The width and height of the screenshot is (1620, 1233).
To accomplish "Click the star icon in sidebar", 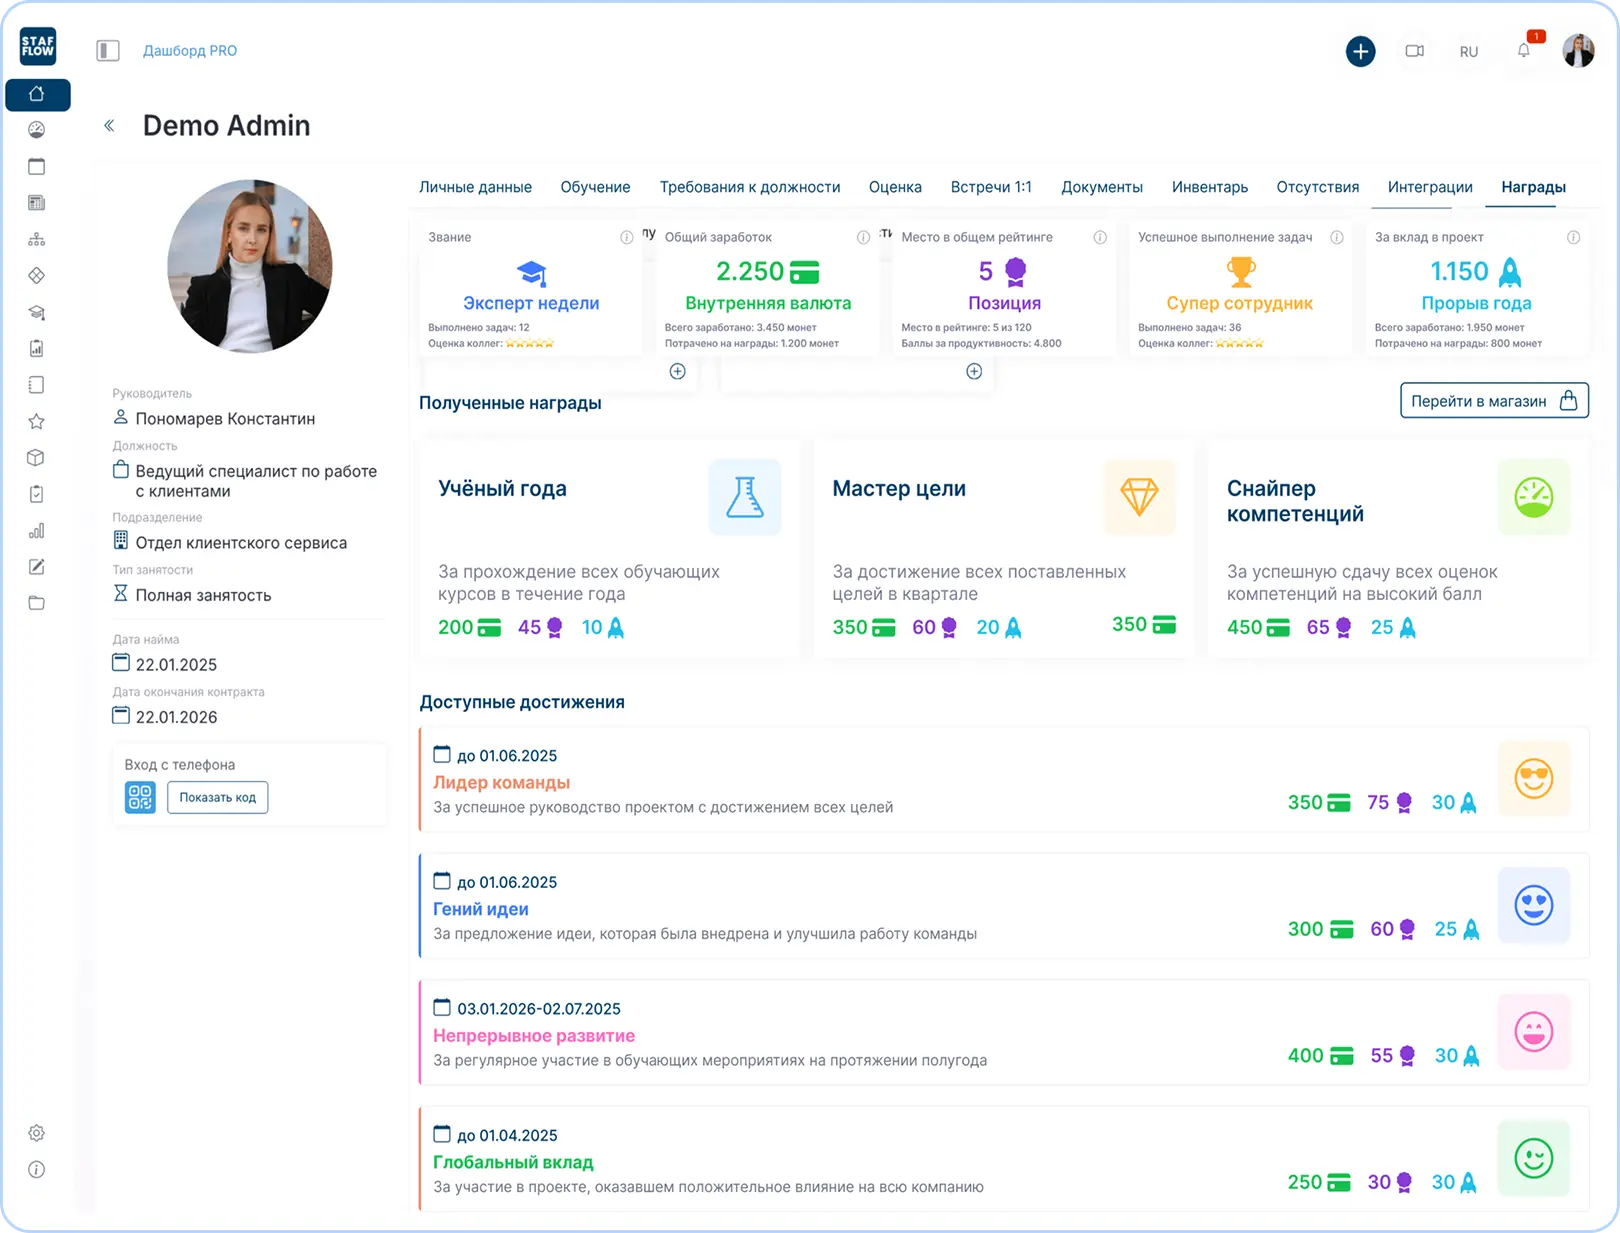I will pos(37,421).
